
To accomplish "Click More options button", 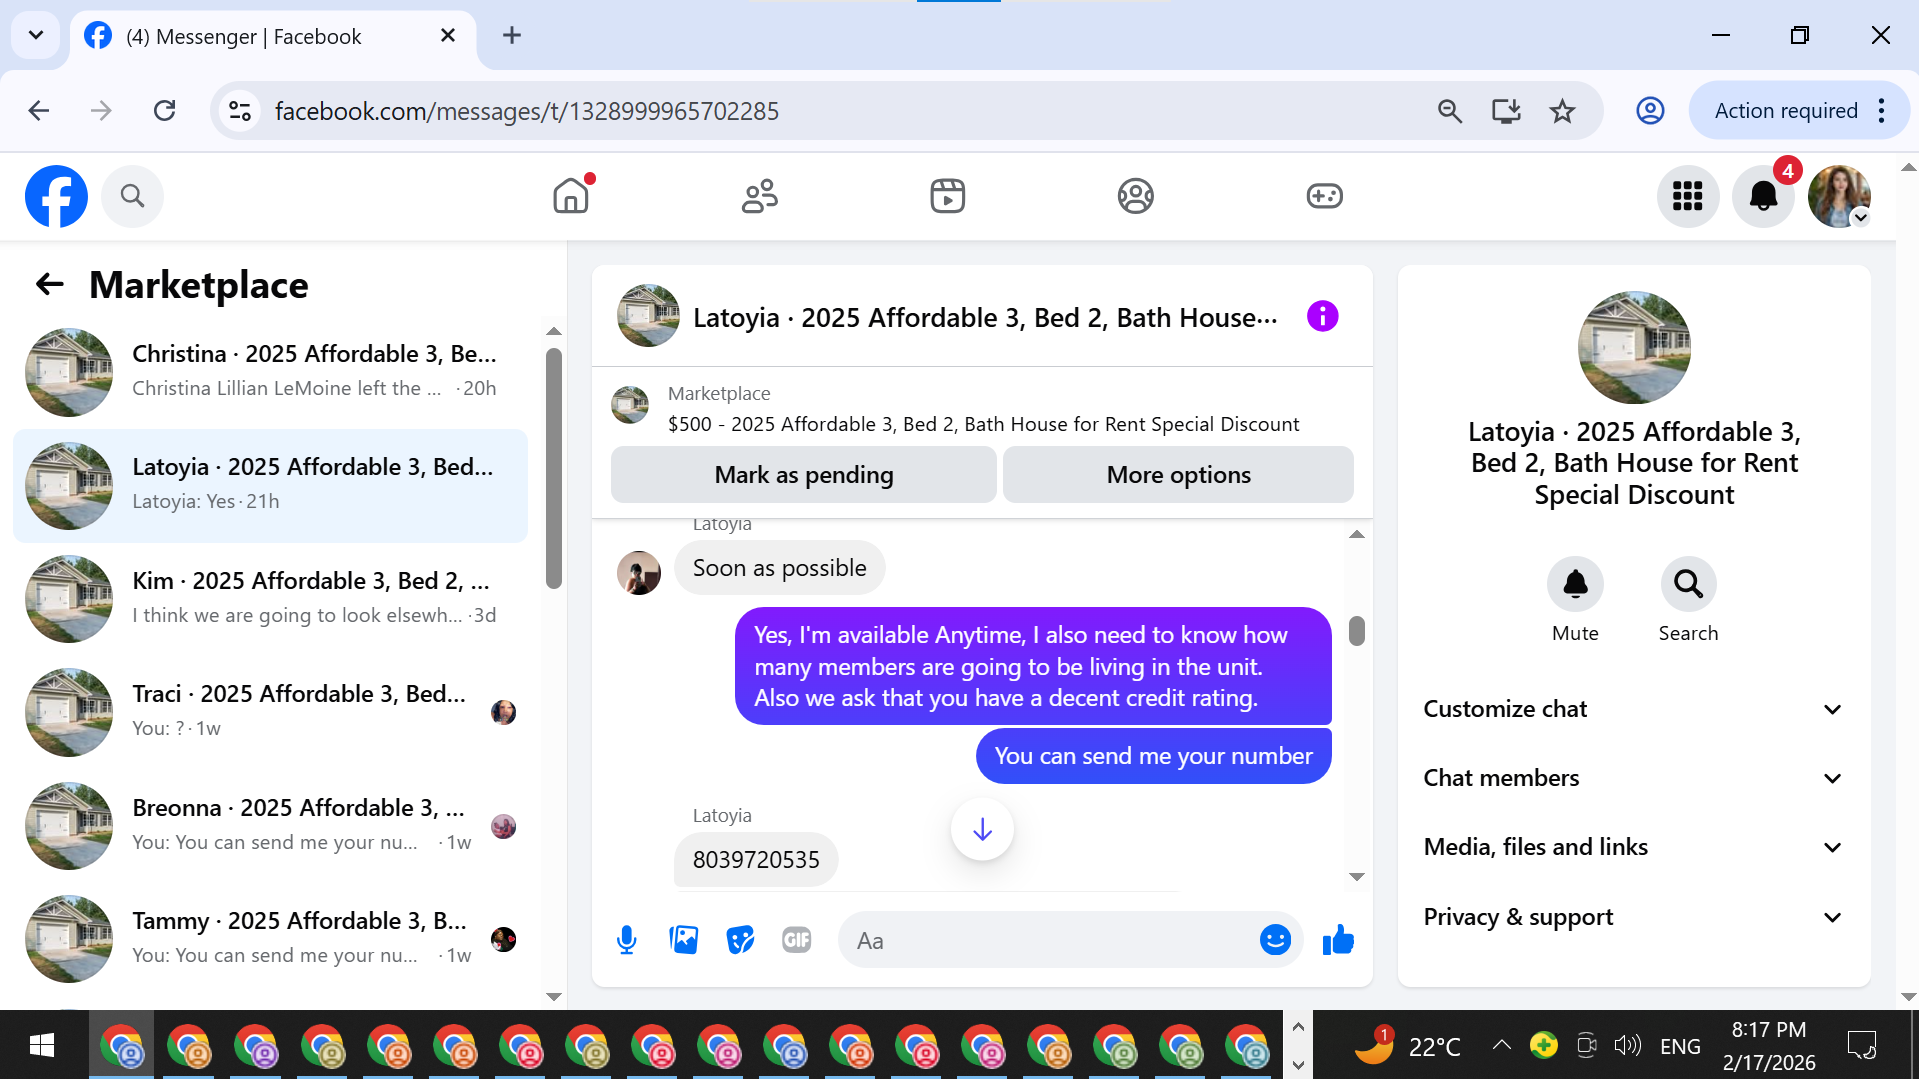I will 1178,475.
